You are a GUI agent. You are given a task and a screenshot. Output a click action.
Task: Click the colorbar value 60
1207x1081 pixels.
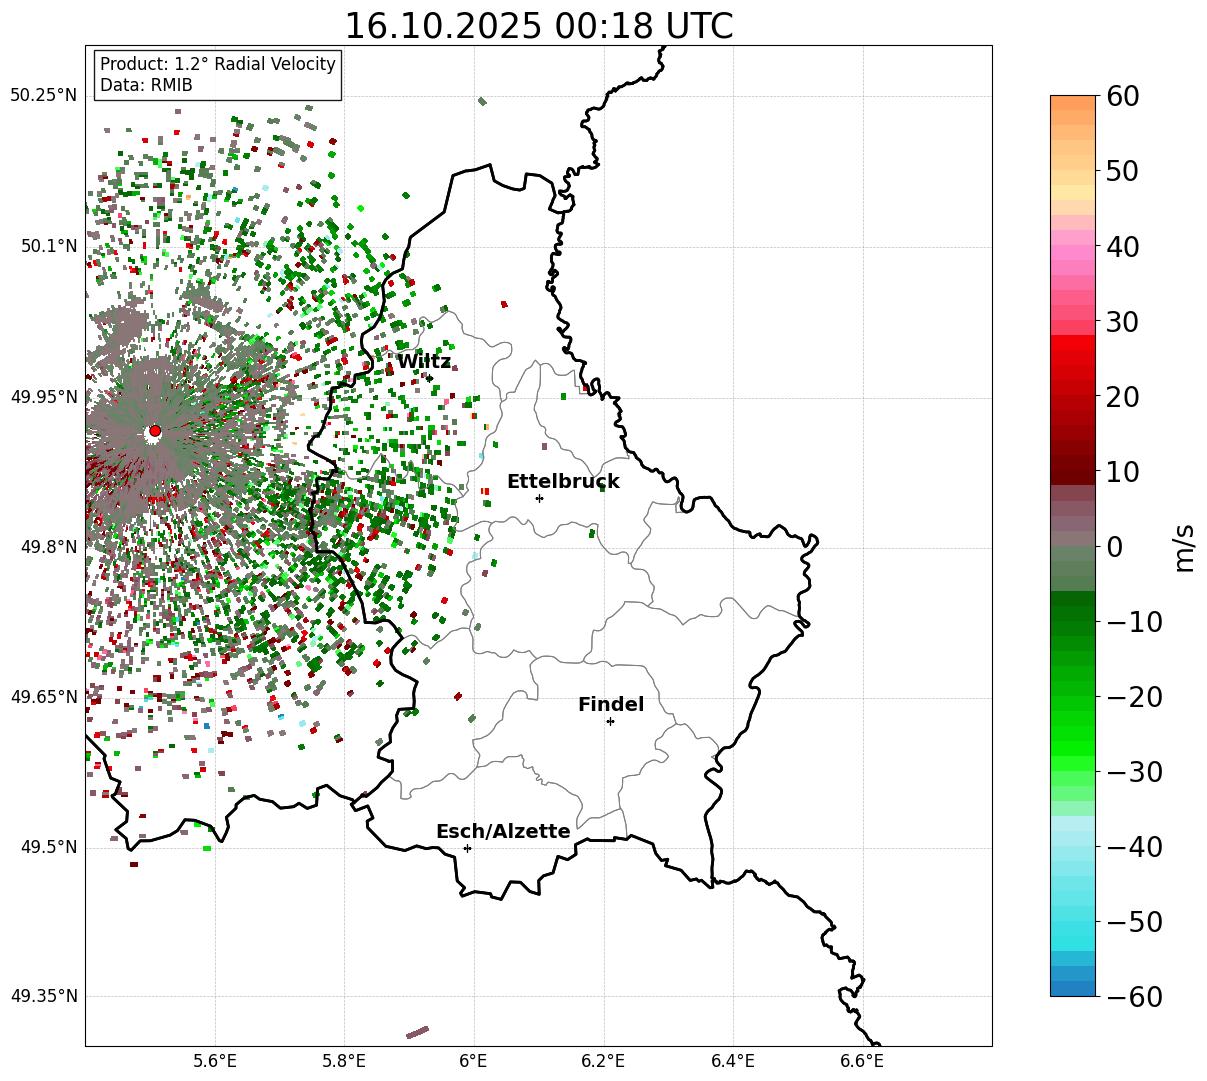(1123, 96)
